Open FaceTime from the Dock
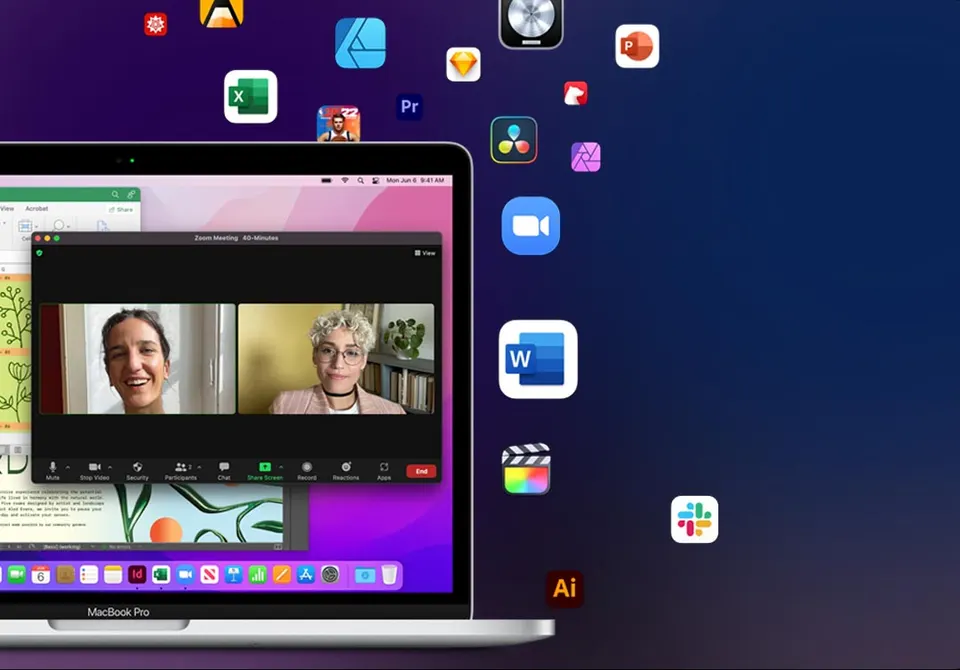The height and width of the screenshot is (670, 960). tap(17, 574)
